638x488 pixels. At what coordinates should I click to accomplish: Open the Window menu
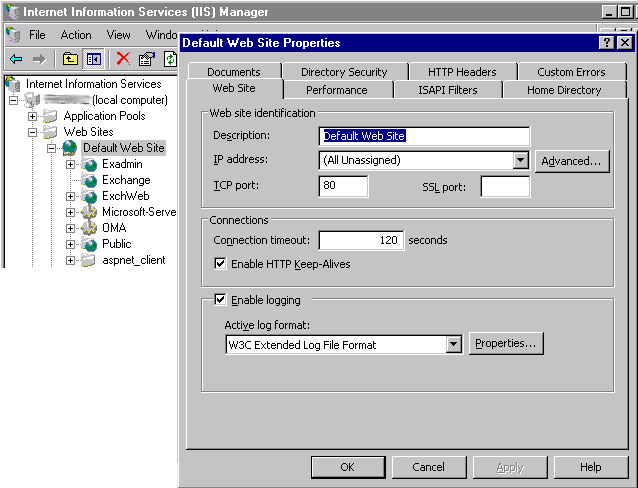162,35
